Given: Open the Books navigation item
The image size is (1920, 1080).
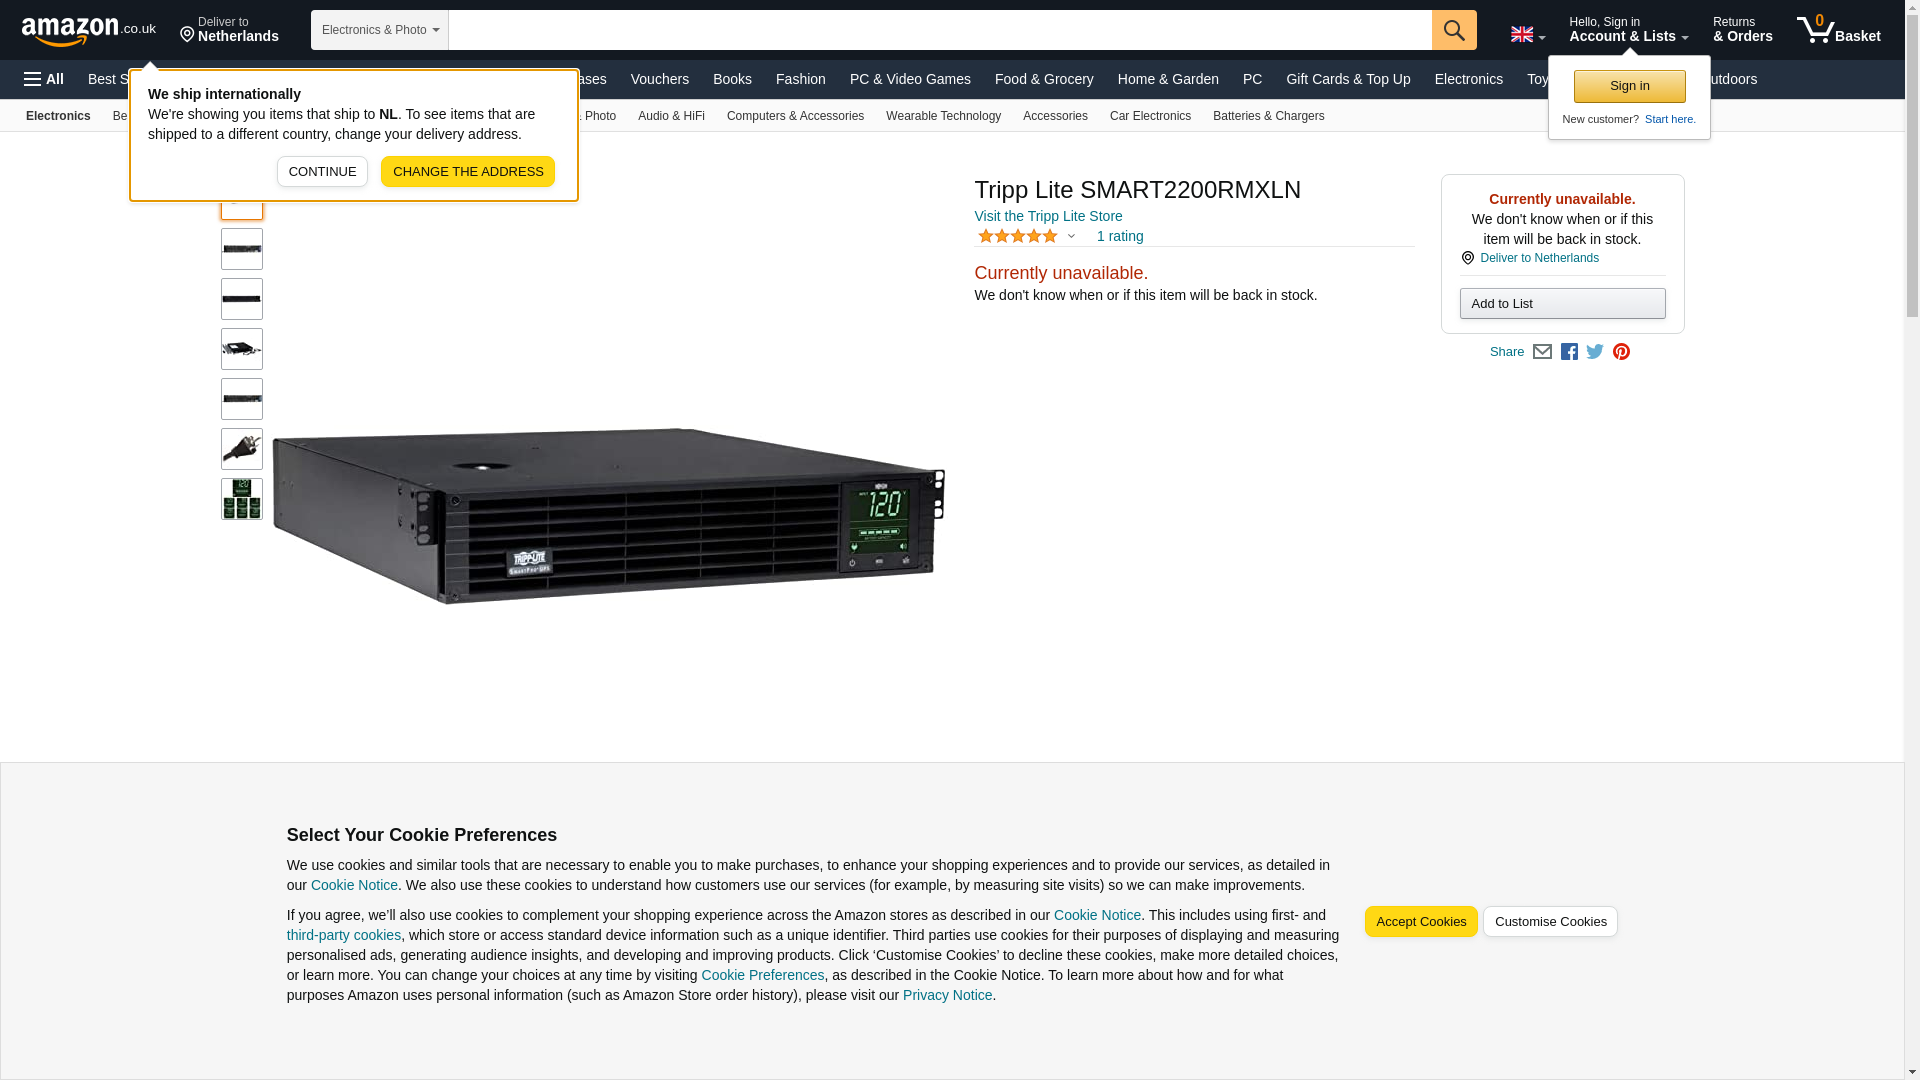Looking at the screenshot, I should click(x=732, y=79).
